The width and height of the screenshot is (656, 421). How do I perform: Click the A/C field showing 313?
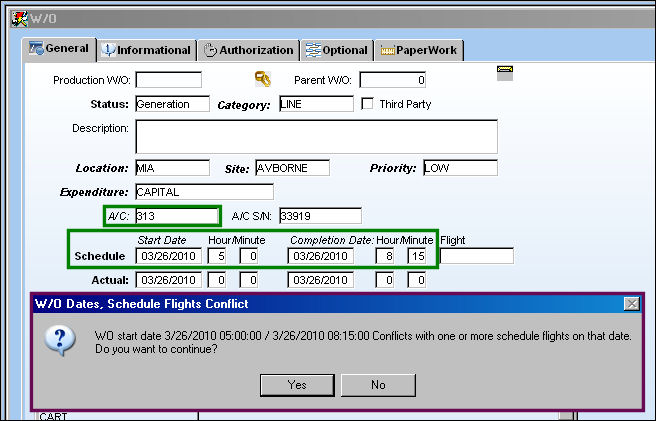[177, 216]
